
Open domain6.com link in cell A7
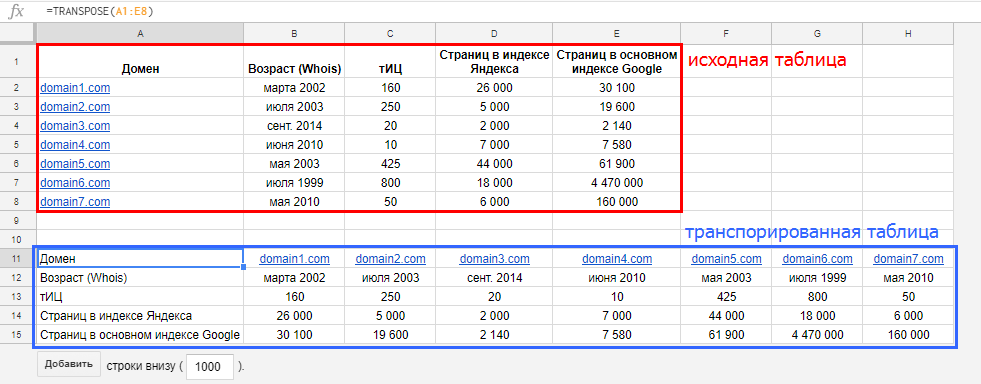coord(75,183)
